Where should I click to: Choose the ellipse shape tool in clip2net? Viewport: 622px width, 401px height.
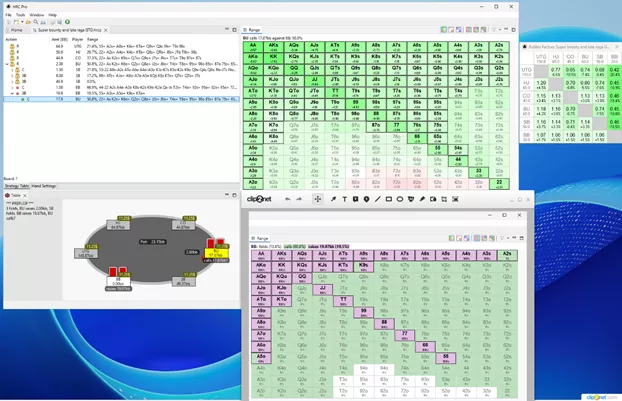(400, 199)
